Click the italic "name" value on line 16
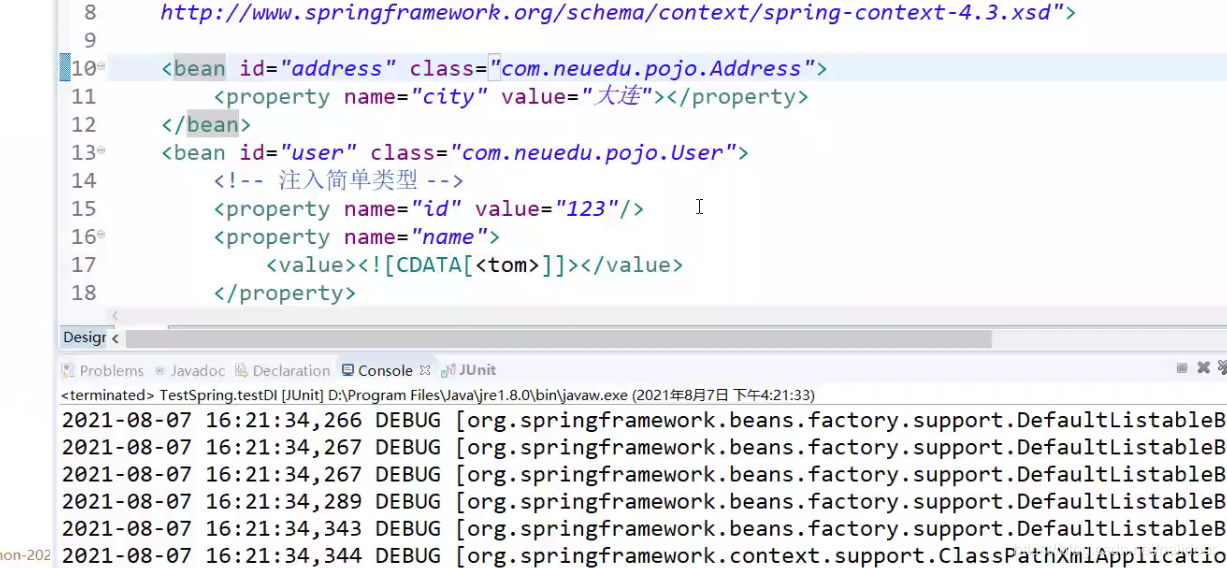Viewport: 1227px width, 568px height. pos(449,237)
